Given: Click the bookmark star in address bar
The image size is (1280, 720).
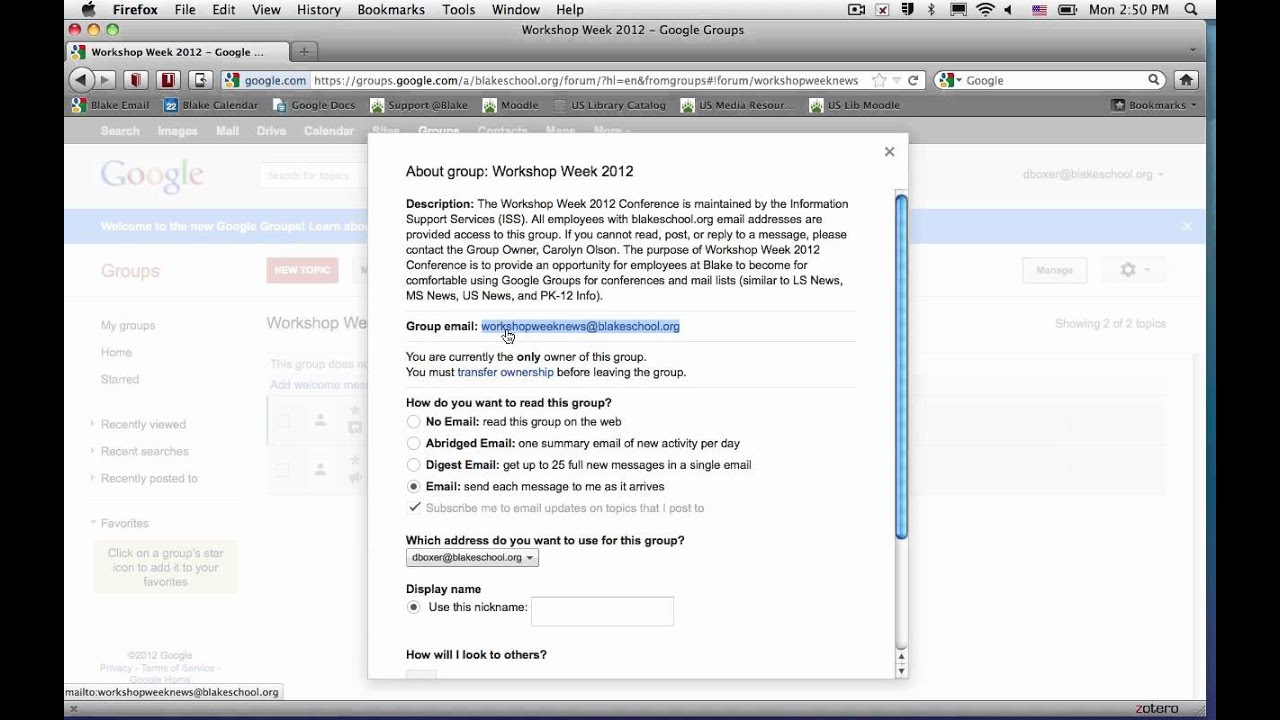Looking at the screenshot, I should [878, 80].
